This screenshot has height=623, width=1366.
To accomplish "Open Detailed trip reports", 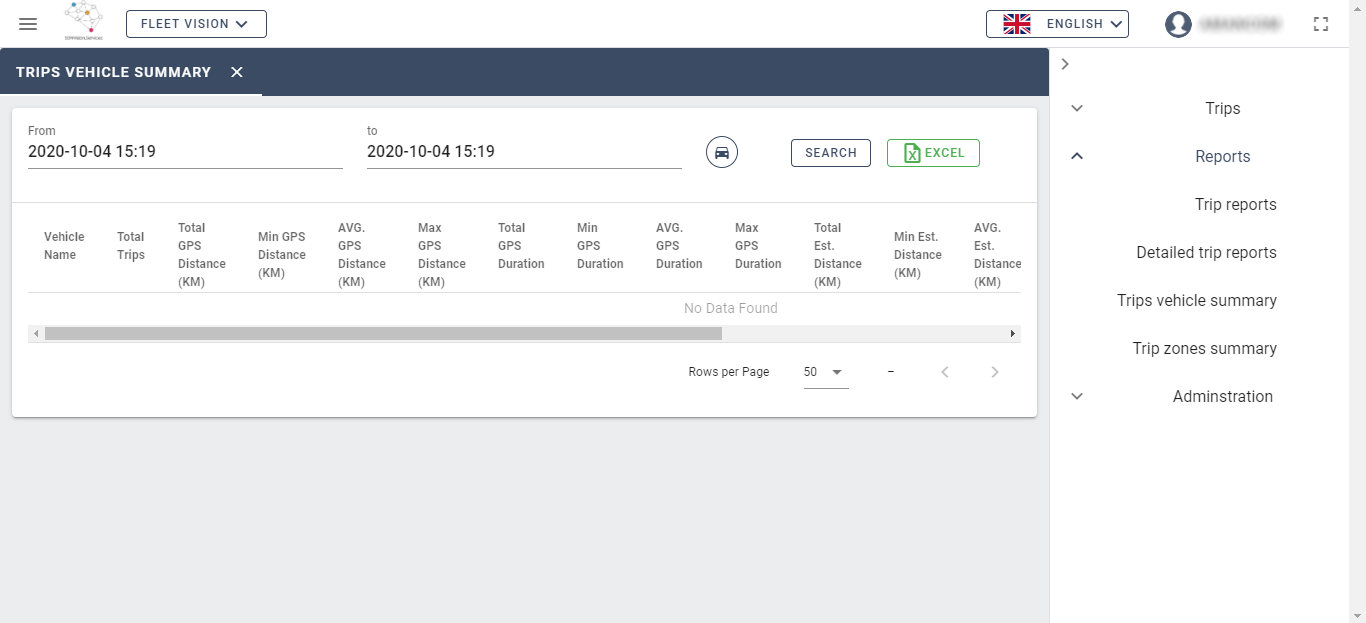I will pyautogui.click(x=1206, y=252).
